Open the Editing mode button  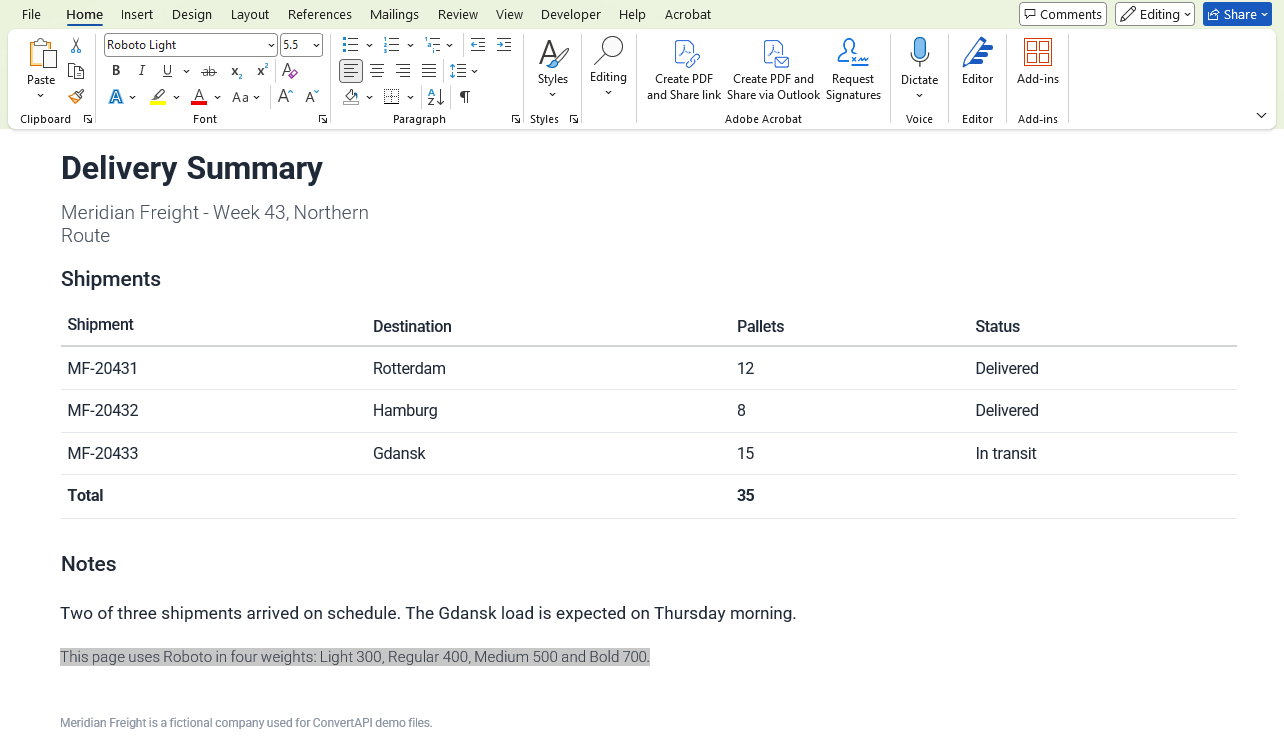(1155, 14)
